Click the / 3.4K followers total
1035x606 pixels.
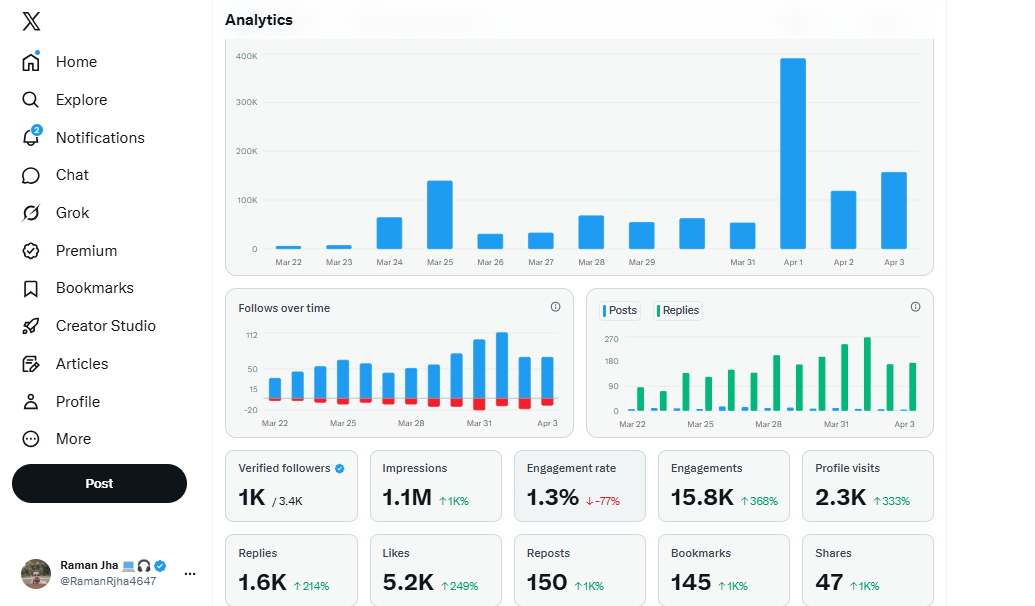tap(287, 502)
